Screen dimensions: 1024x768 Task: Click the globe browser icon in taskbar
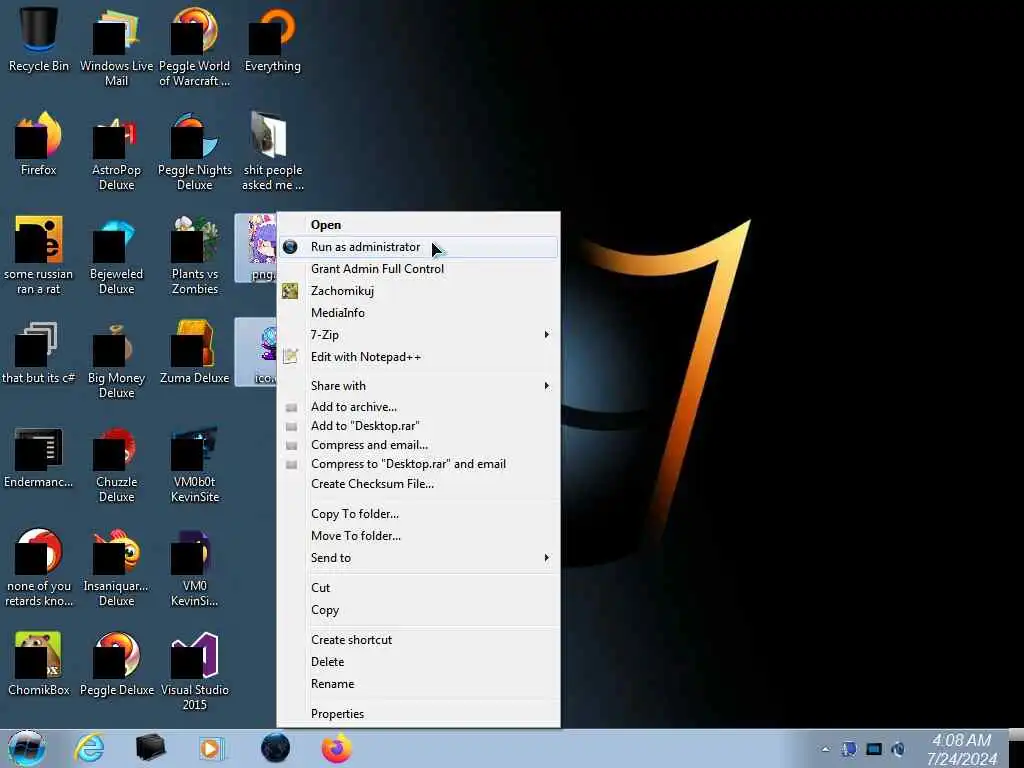tap(276, 748)
